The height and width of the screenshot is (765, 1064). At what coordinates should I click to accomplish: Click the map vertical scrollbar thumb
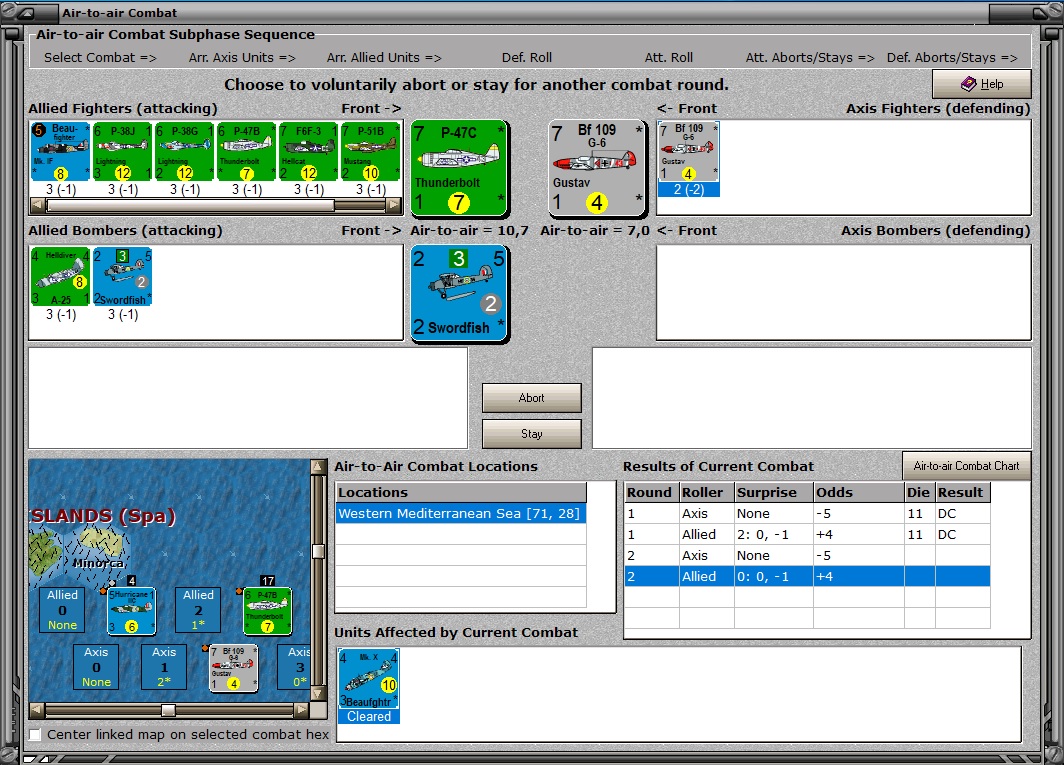(x=318, y=551)
